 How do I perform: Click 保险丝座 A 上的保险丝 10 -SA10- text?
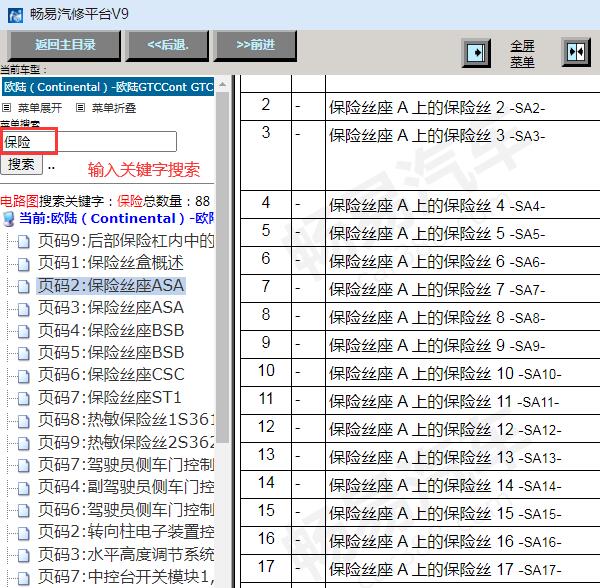tap(445, 373)
